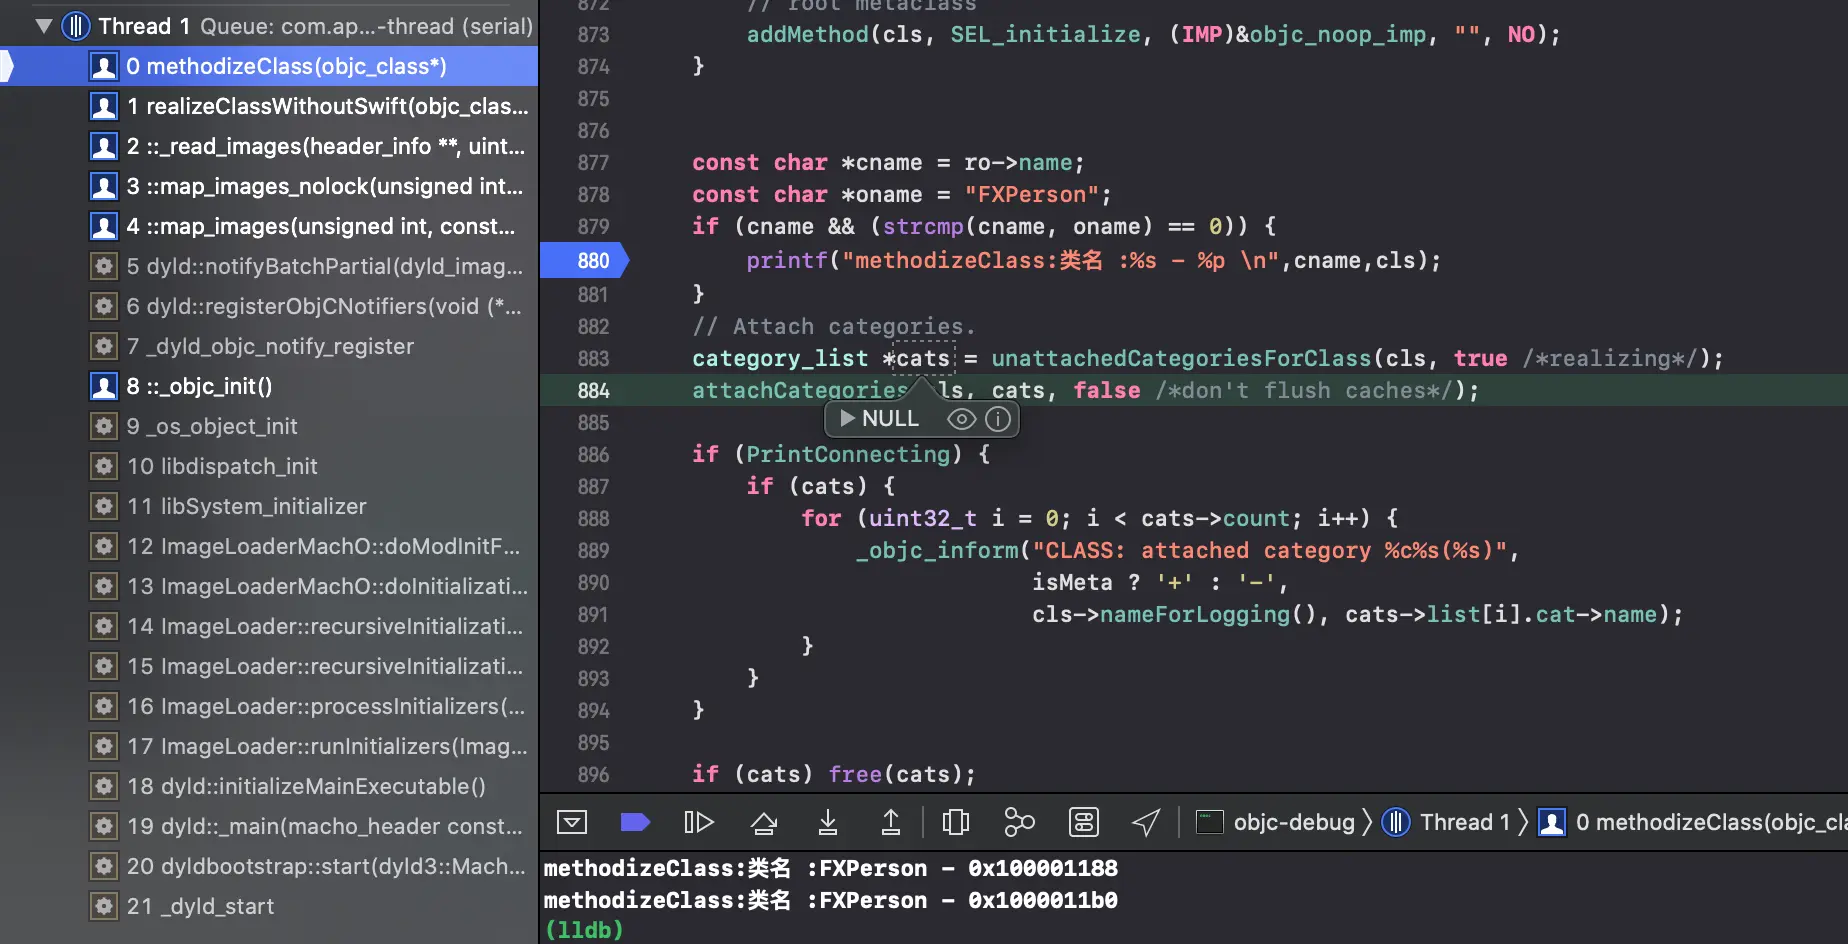Select frame 21 _dyld_start
1848x944 pixels.
point(269,906)
